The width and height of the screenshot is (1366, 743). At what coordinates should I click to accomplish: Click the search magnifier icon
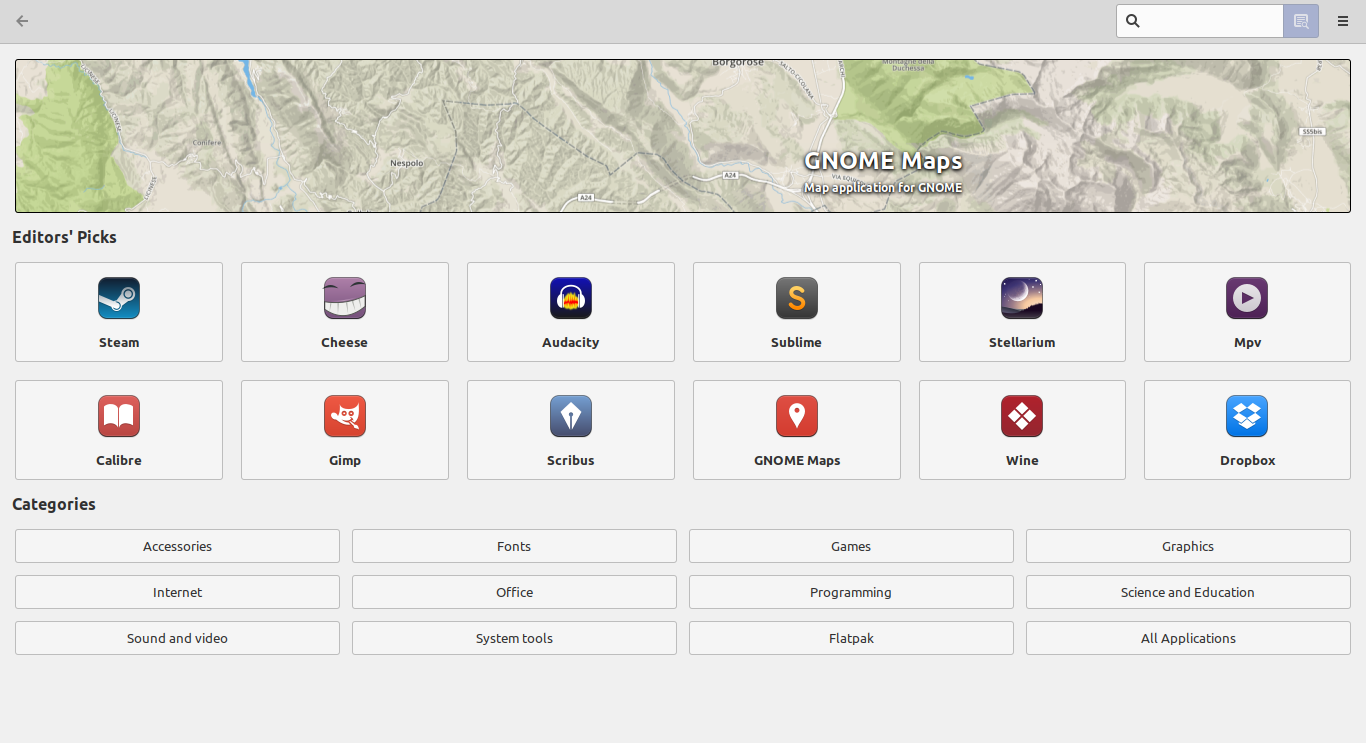[1132, 21]
